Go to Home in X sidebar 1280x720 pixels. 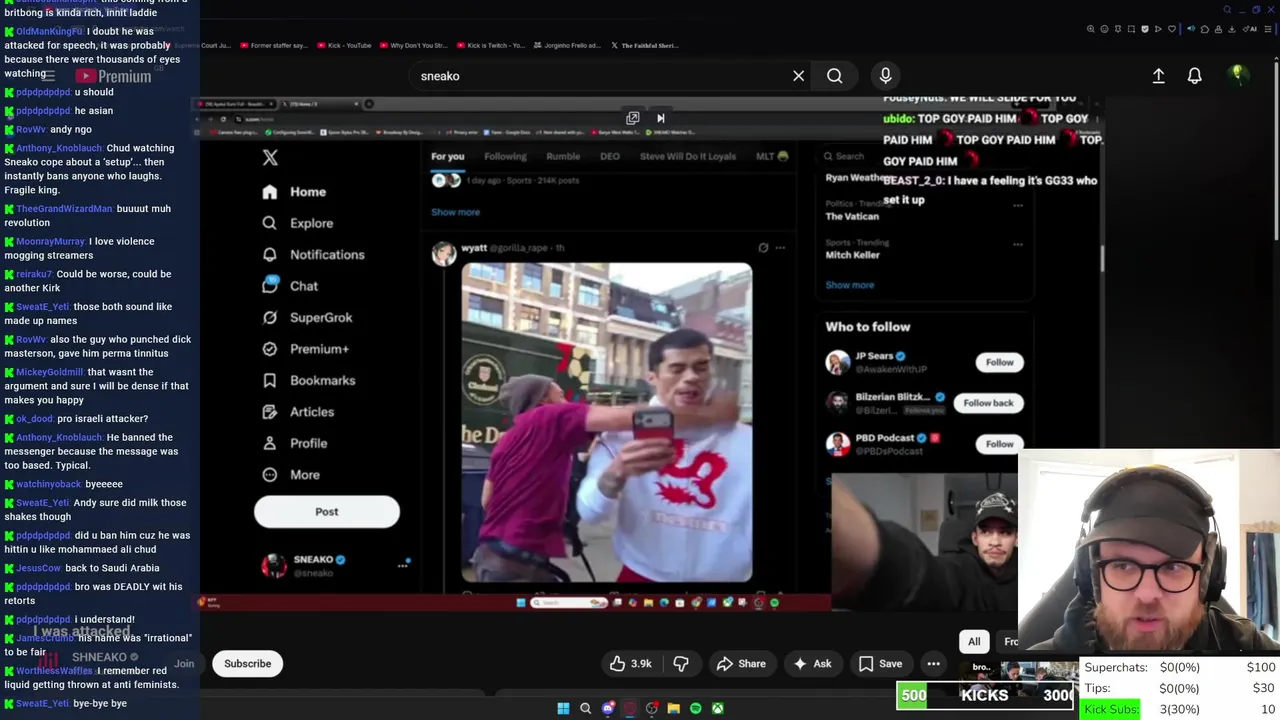point(294,192)
